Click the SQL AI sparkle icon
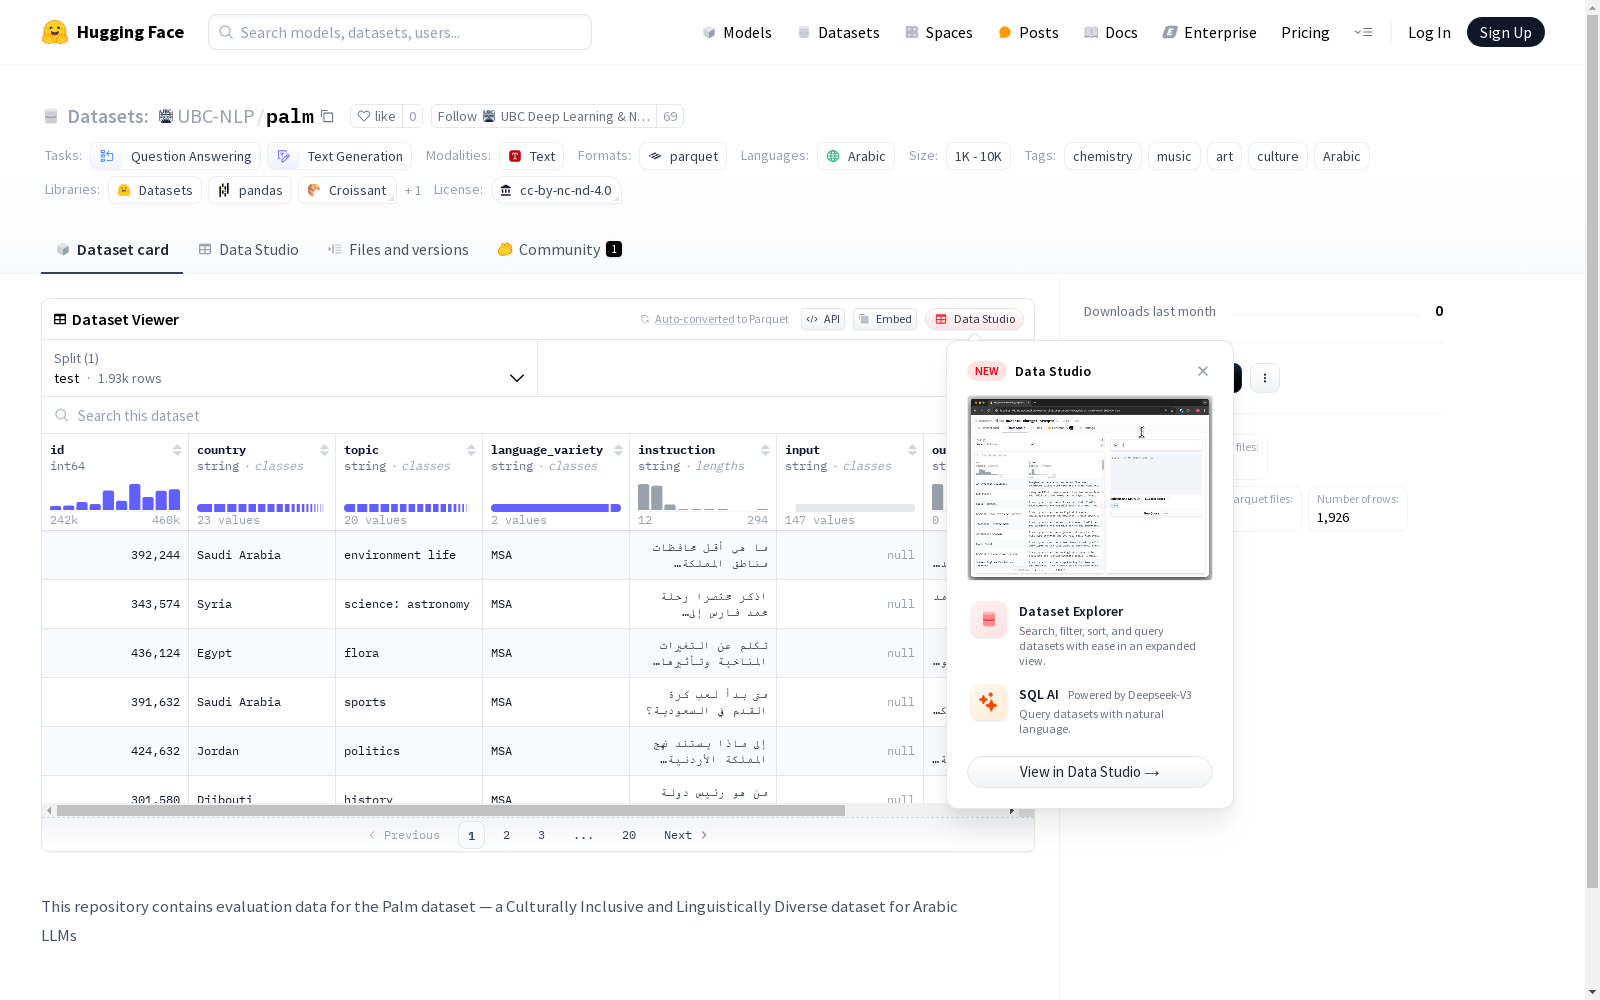The width and height of the screenshot is (1600, 1000). coord(989,703)
